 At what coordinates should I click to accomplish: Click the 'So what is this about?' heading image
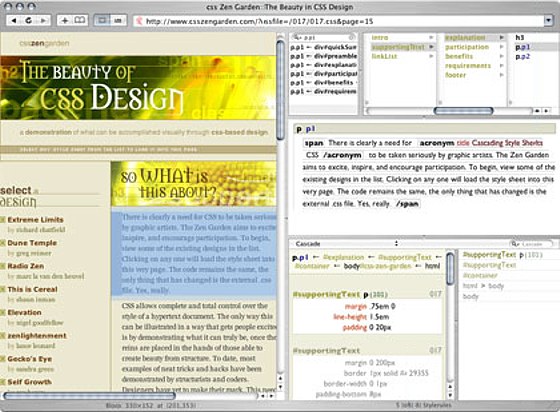point(194,184)
